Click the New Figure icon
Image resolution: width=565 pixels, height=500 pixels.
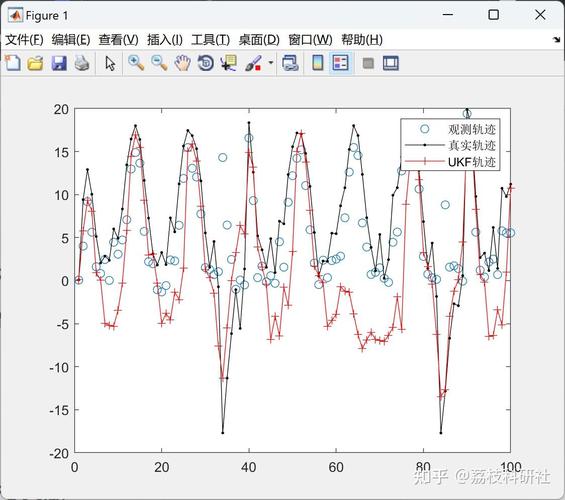[x=13, y=63]
